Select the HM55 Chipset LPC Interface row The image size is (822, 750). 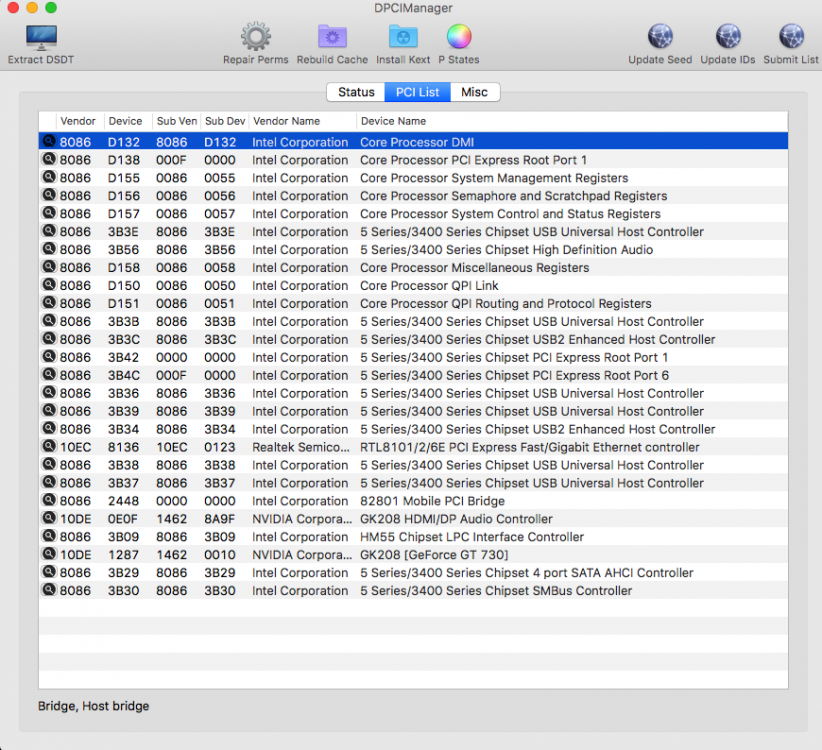(x=413, y=537)
